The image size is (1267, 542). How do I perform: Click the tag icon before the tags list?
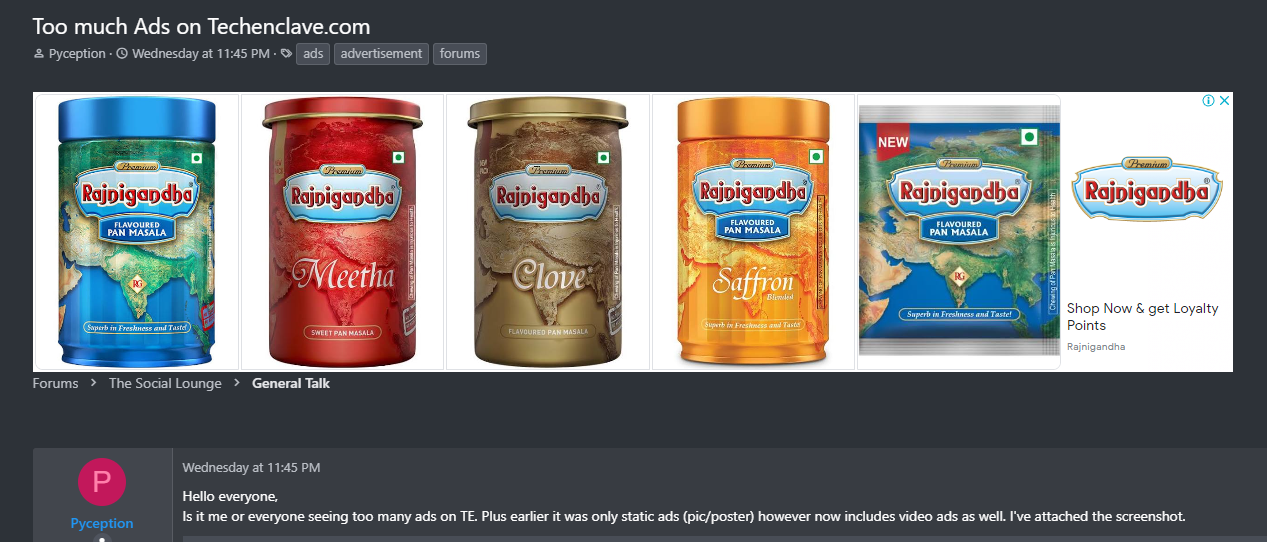click(286, 54)
